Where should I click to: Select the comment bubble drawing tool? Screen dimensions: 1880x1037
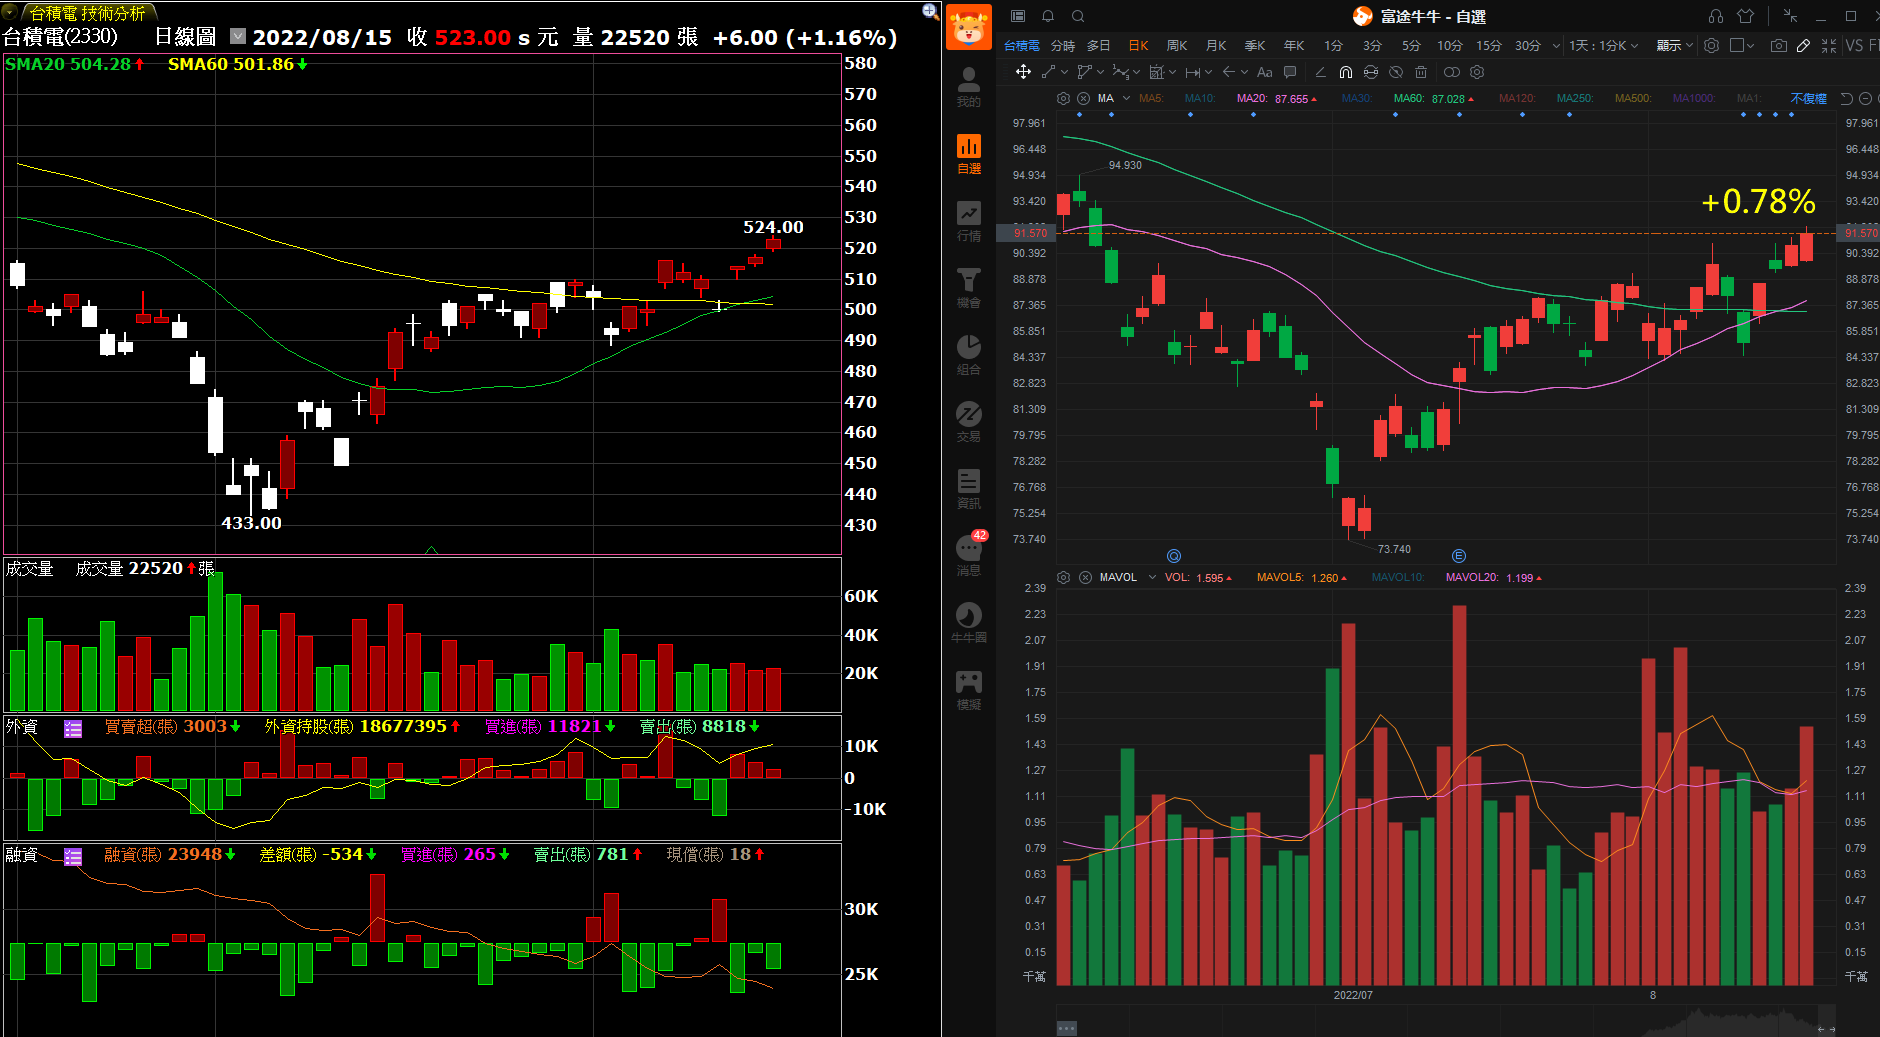pyautogui.click(x=1290, y=72)
